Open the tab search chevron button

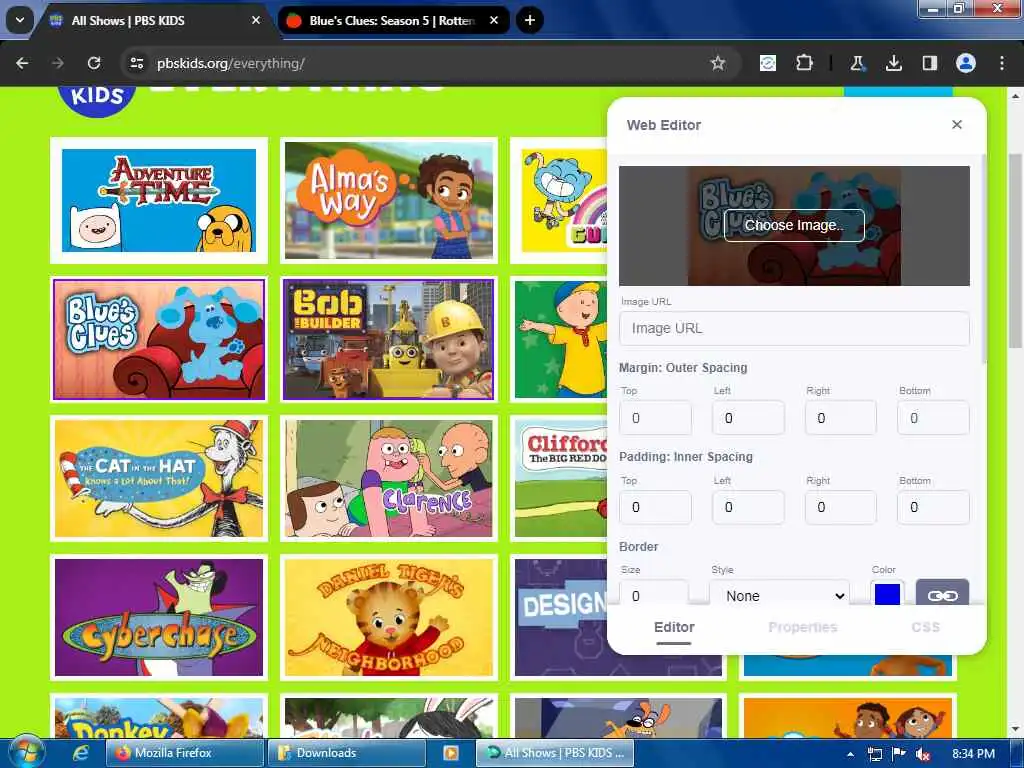20,20
